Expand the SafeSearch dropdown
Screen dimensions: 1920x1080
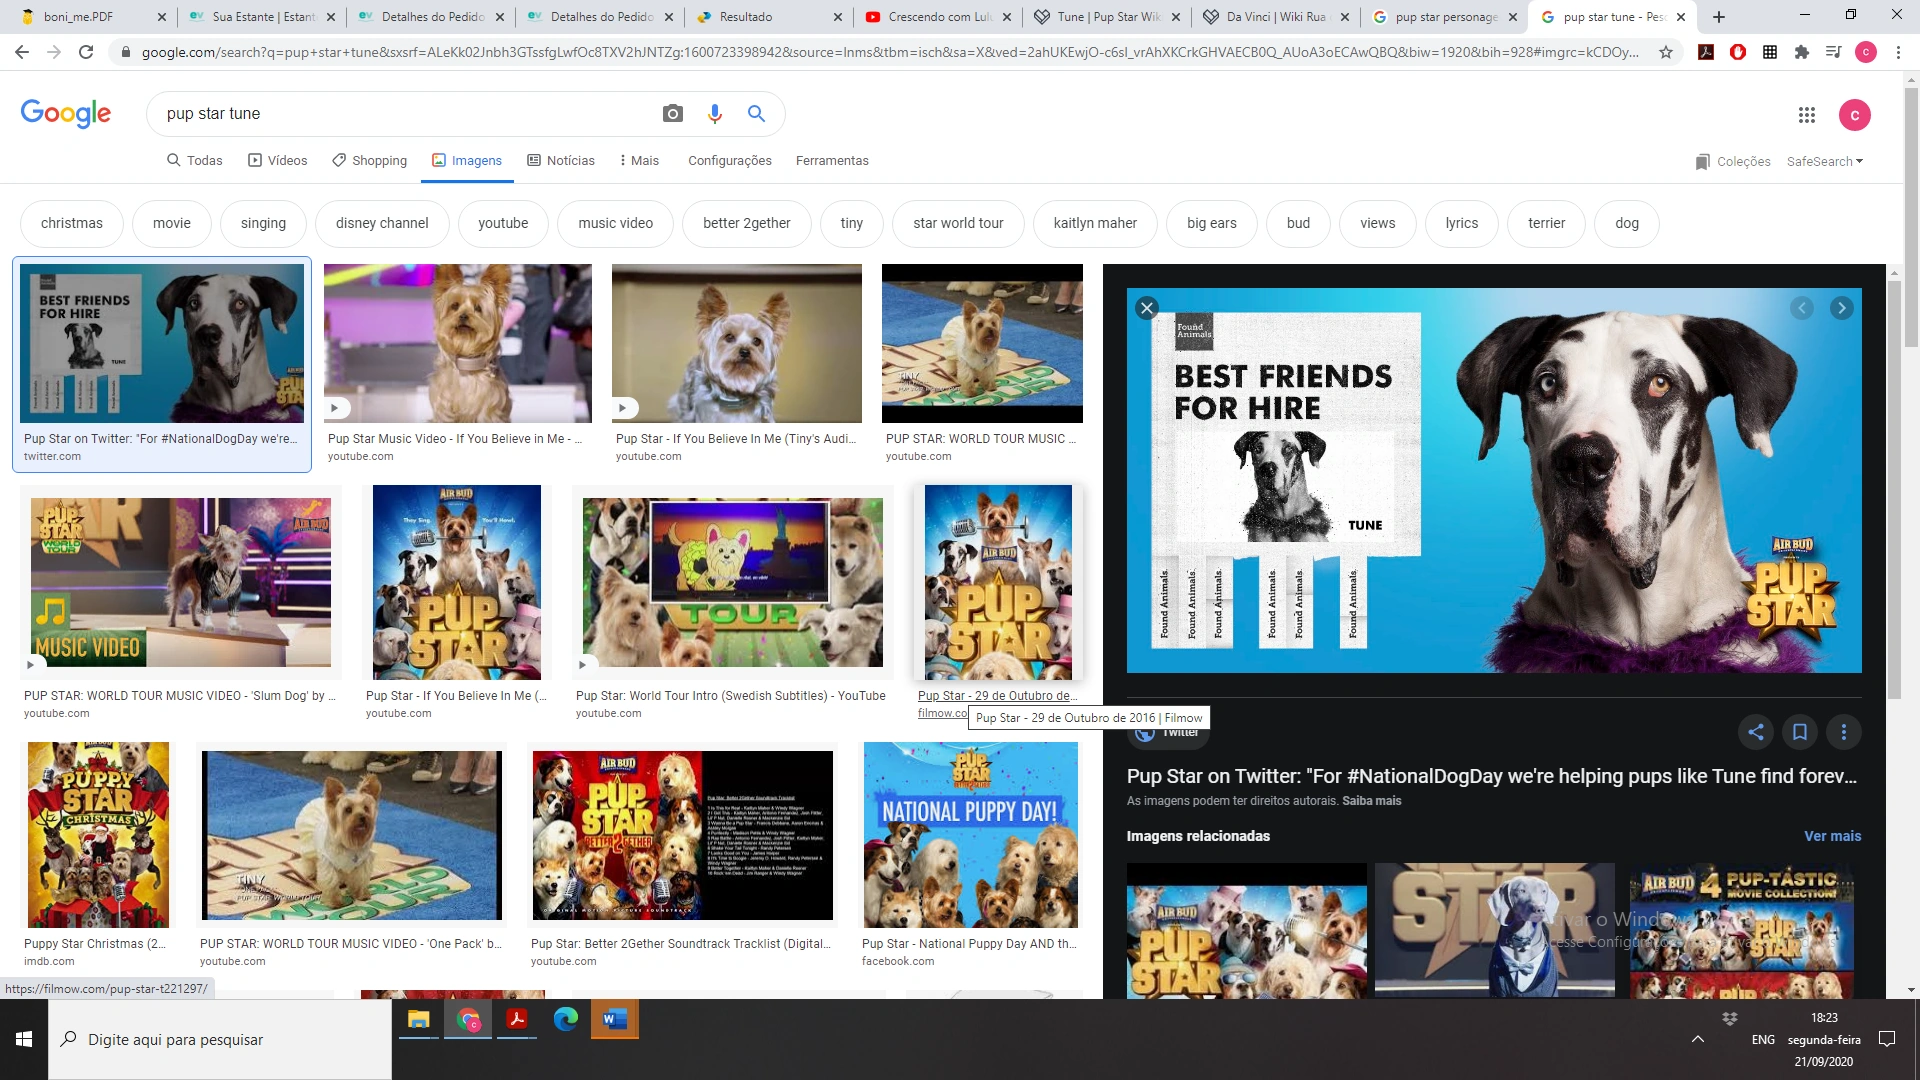[x=1825, y=161]
